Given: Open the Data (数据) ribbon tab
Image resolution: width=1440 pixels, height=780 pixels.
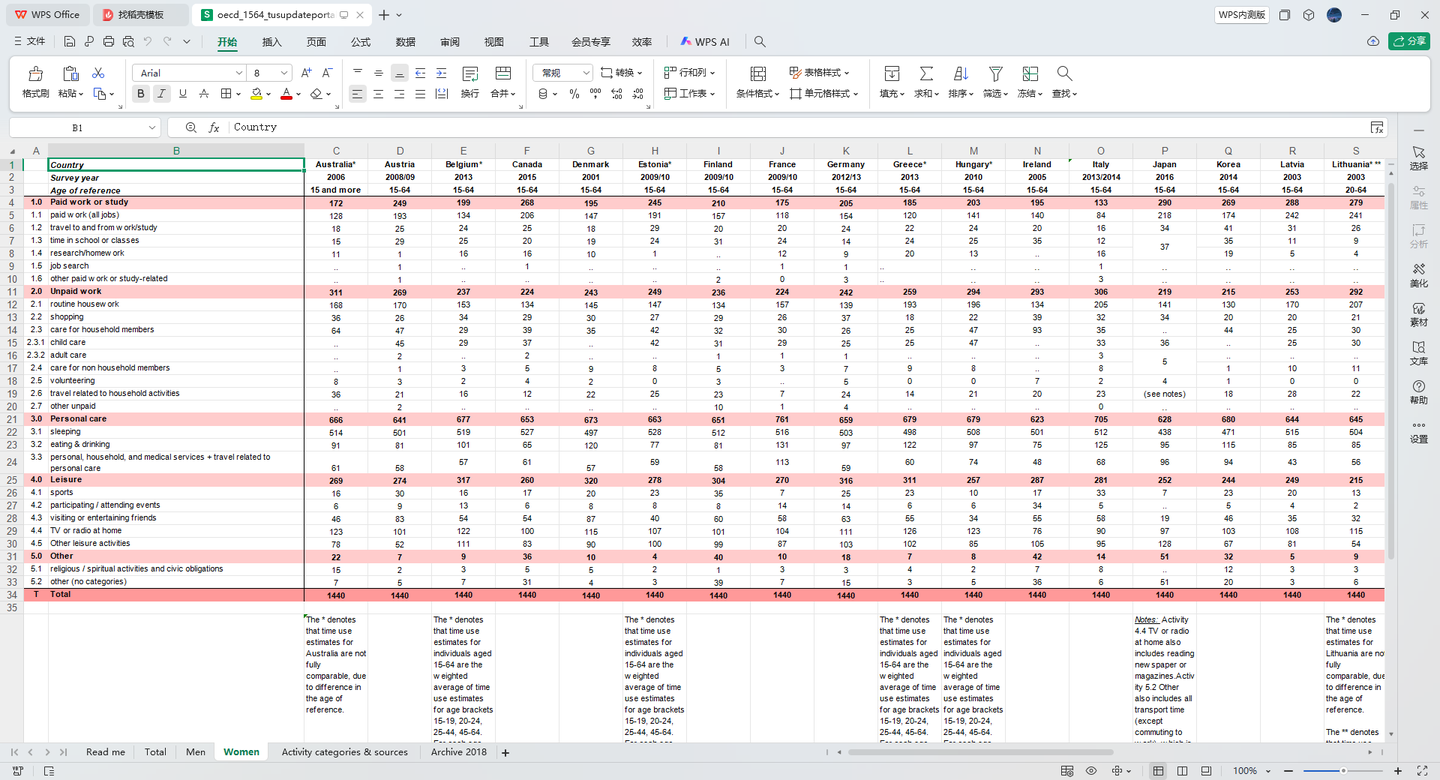Looking at the screenshot, I should click(405, 42).
